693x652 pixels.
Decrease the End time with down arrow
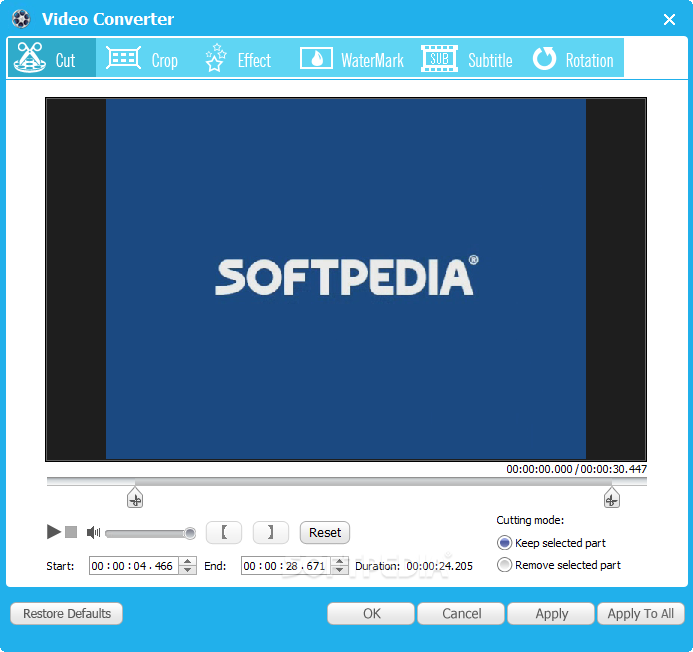point(339,570)
